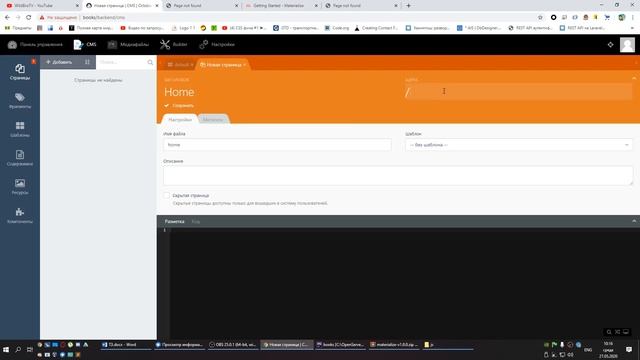The image size is (640, 360).
Task: Open the default theme tab dropdown
Action: click(180, 64)
